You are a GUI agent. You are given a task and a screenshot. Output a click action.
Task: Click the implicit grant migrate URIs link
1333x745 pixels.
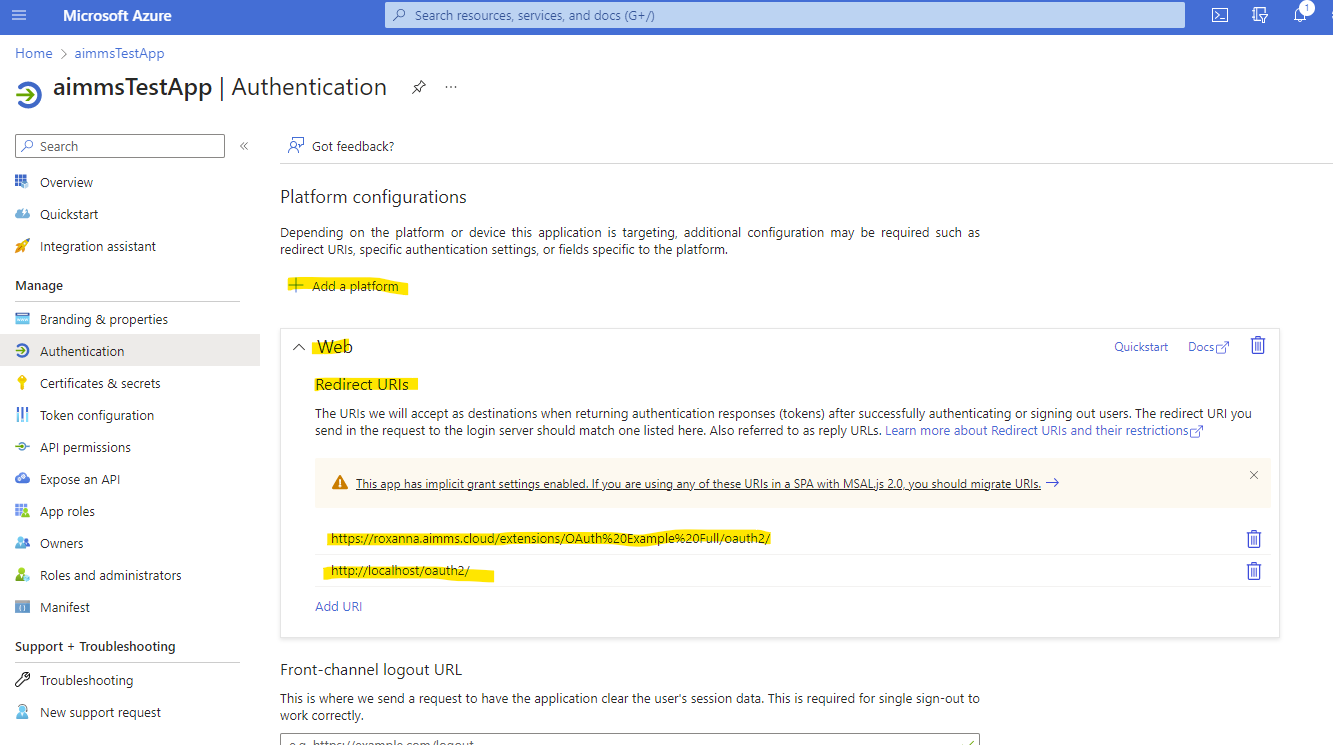(698, 483)
